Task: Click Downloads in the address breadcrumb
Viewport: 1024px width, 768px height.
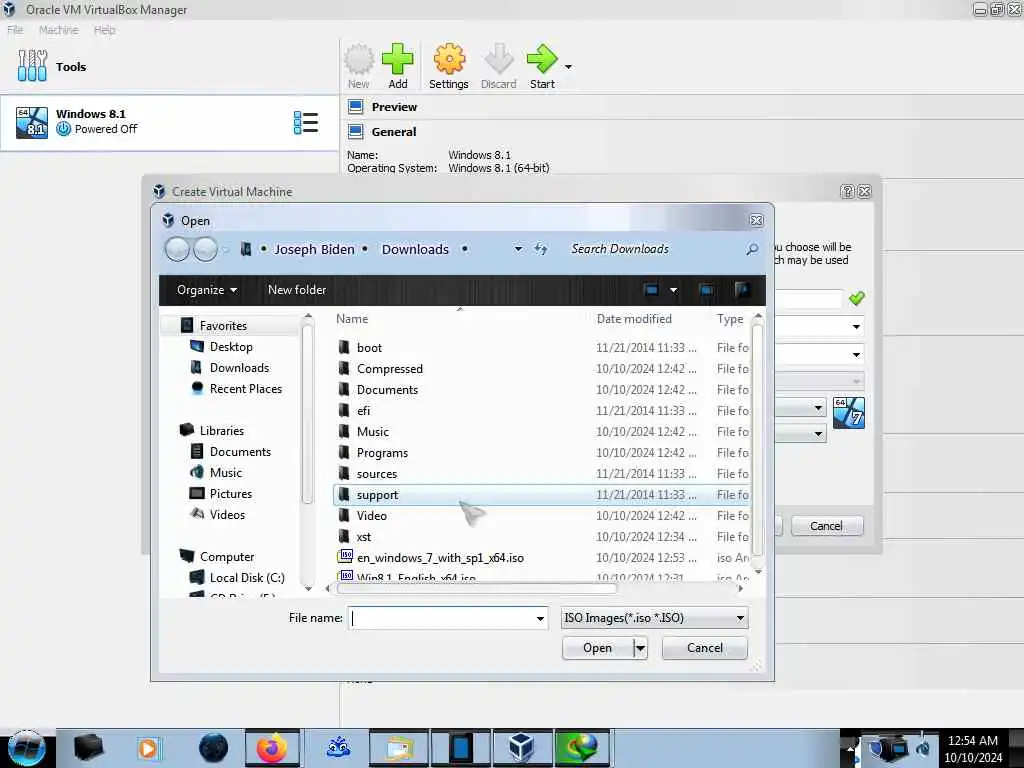Action: tap(415, 249)
